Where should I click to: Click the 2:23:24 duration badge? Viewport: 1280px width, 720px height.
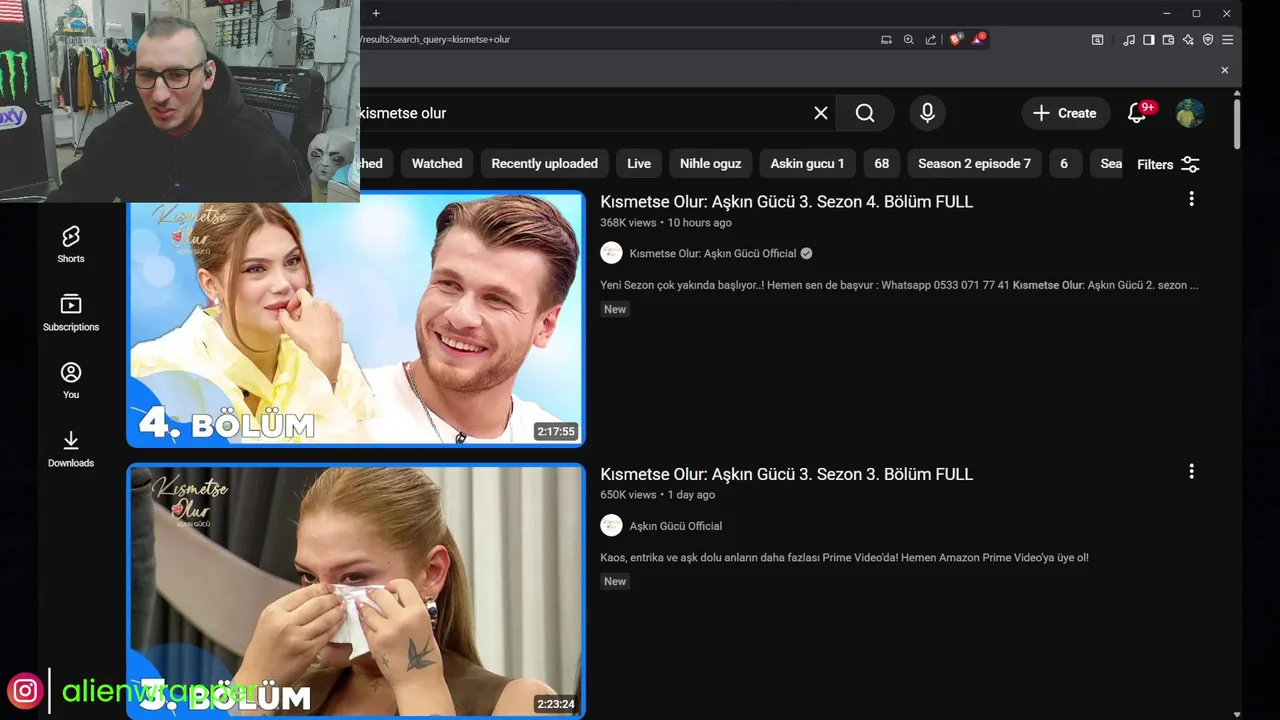pos(556,704)
